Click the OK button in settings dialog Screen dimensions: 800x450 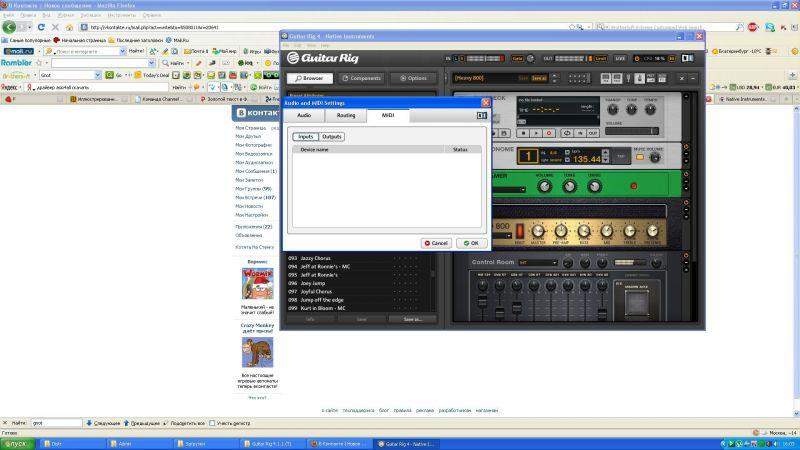[470, 243]
